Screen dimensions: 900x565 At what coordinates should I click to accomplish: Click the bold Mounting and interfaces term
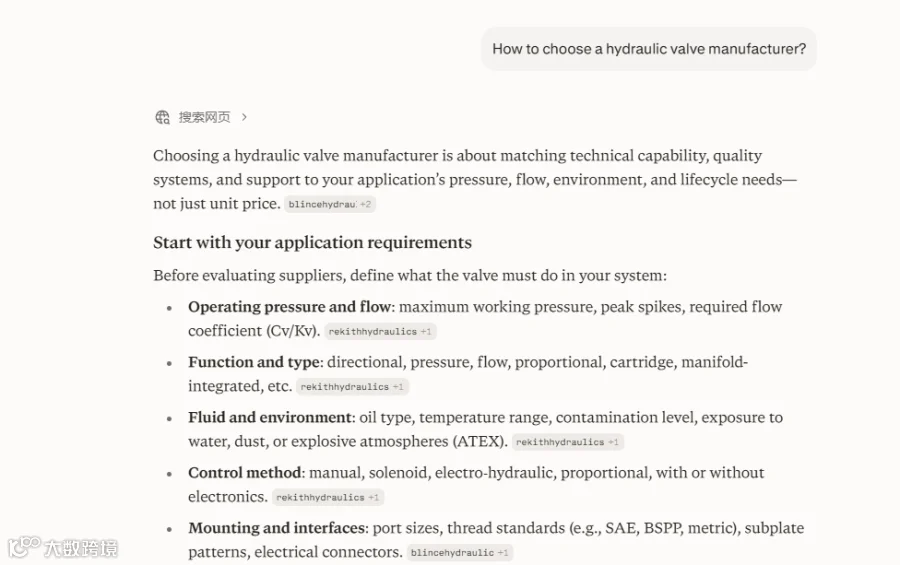pos(277,528)
